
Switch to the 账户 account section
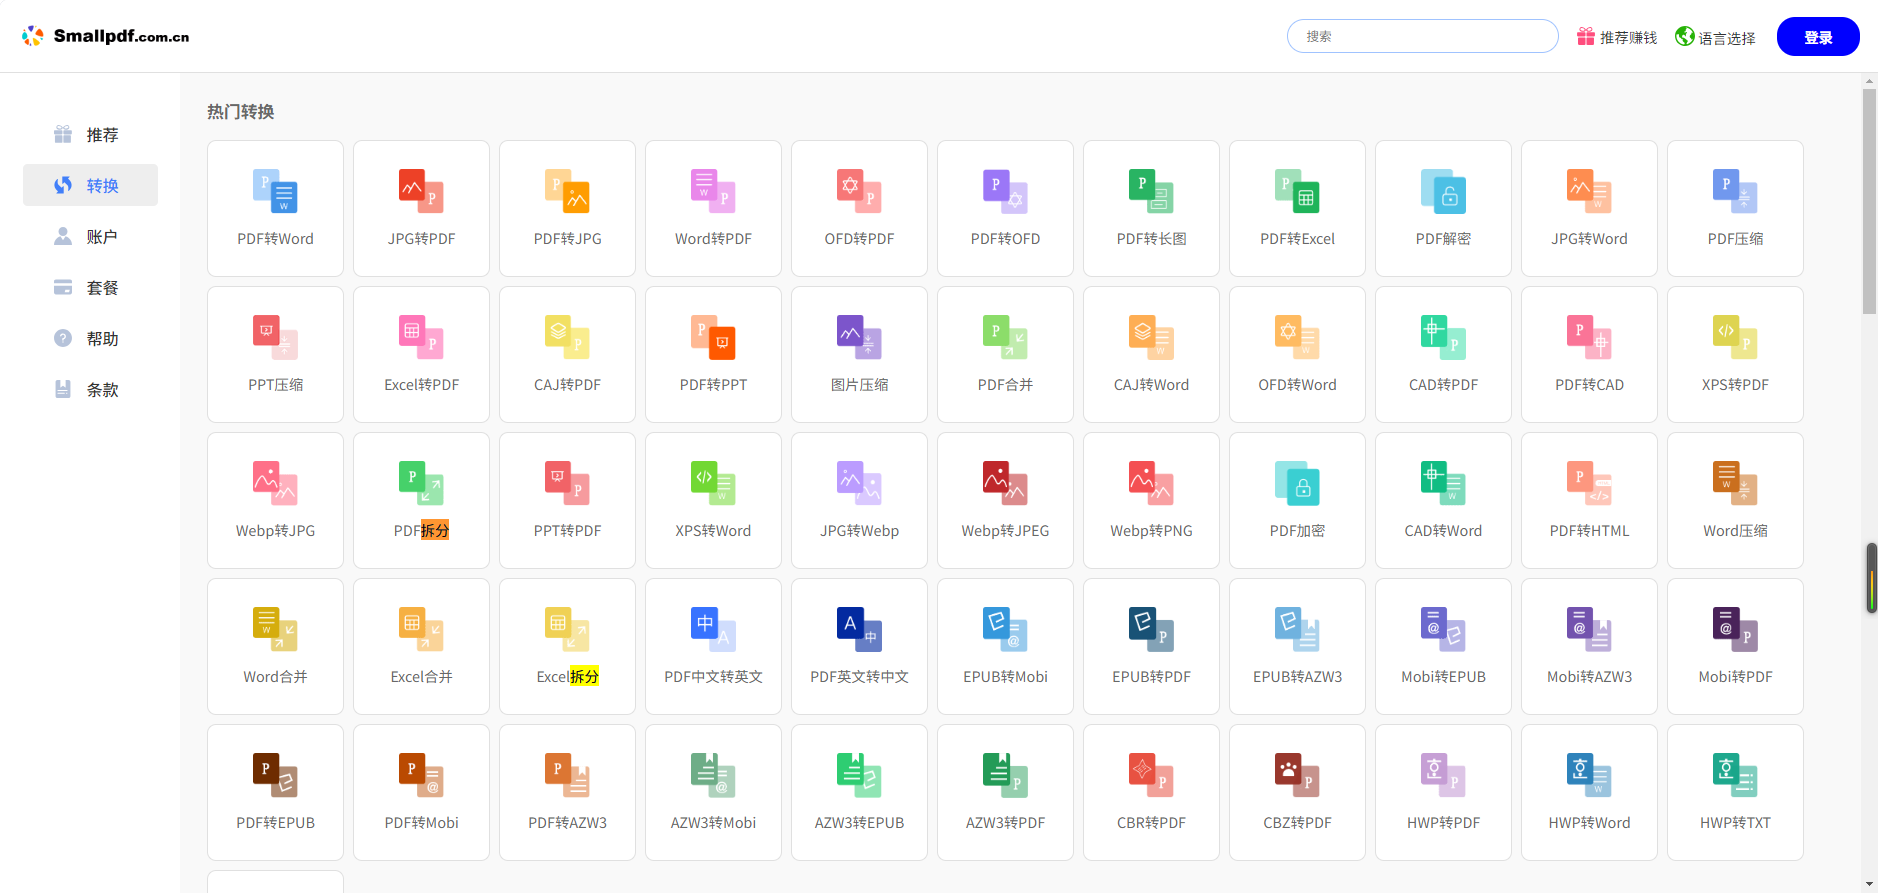[90, 237]
